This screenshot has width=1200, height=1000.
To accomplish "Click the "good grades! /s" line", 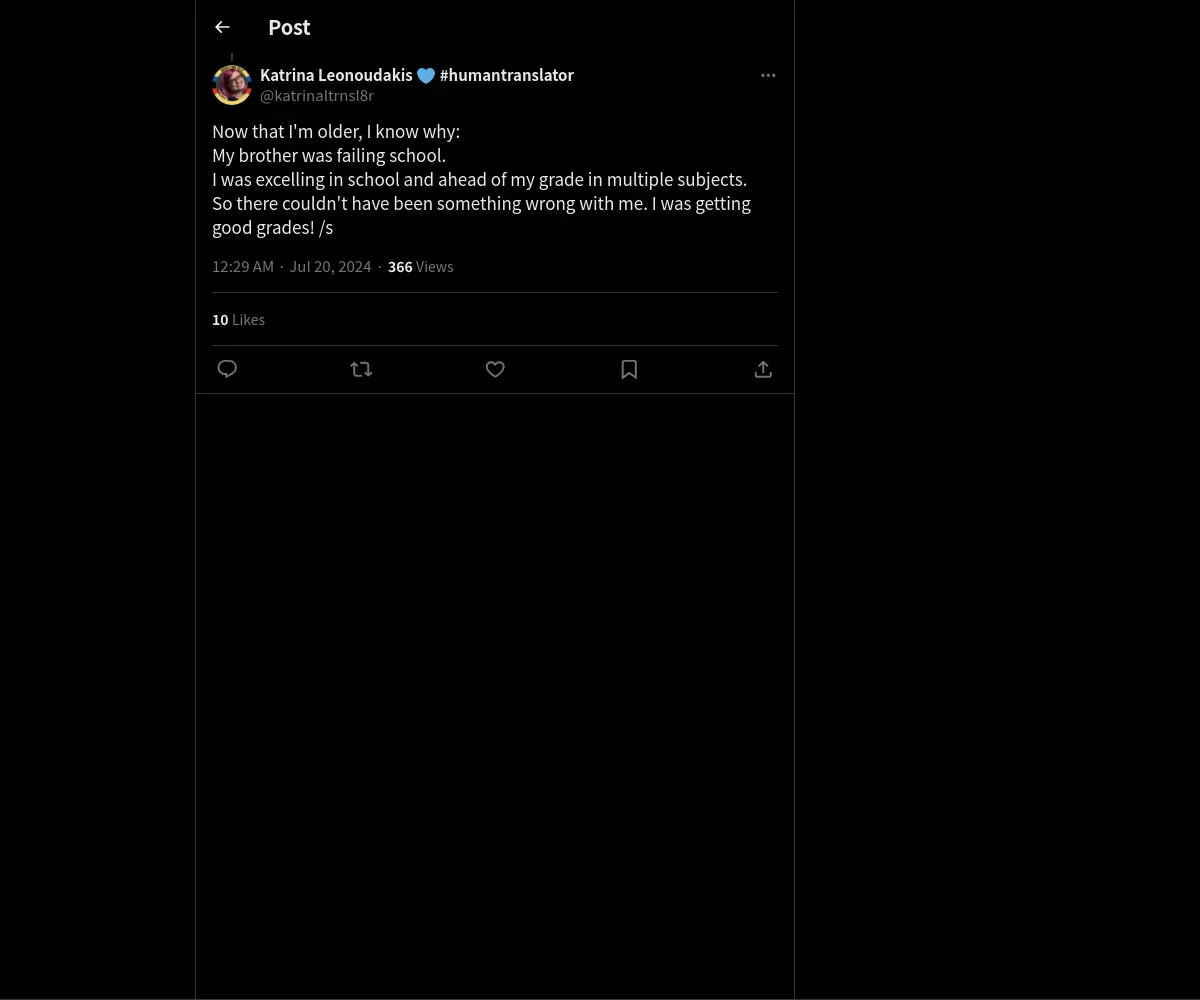I will 272,228.
